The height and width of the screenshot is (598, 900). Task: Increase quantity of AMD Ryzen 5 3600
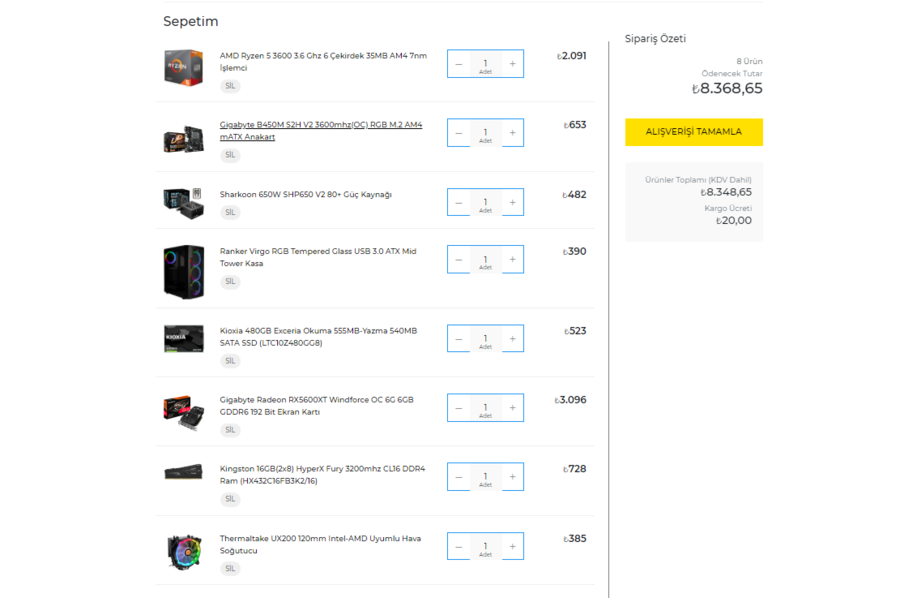click(513, 64)
